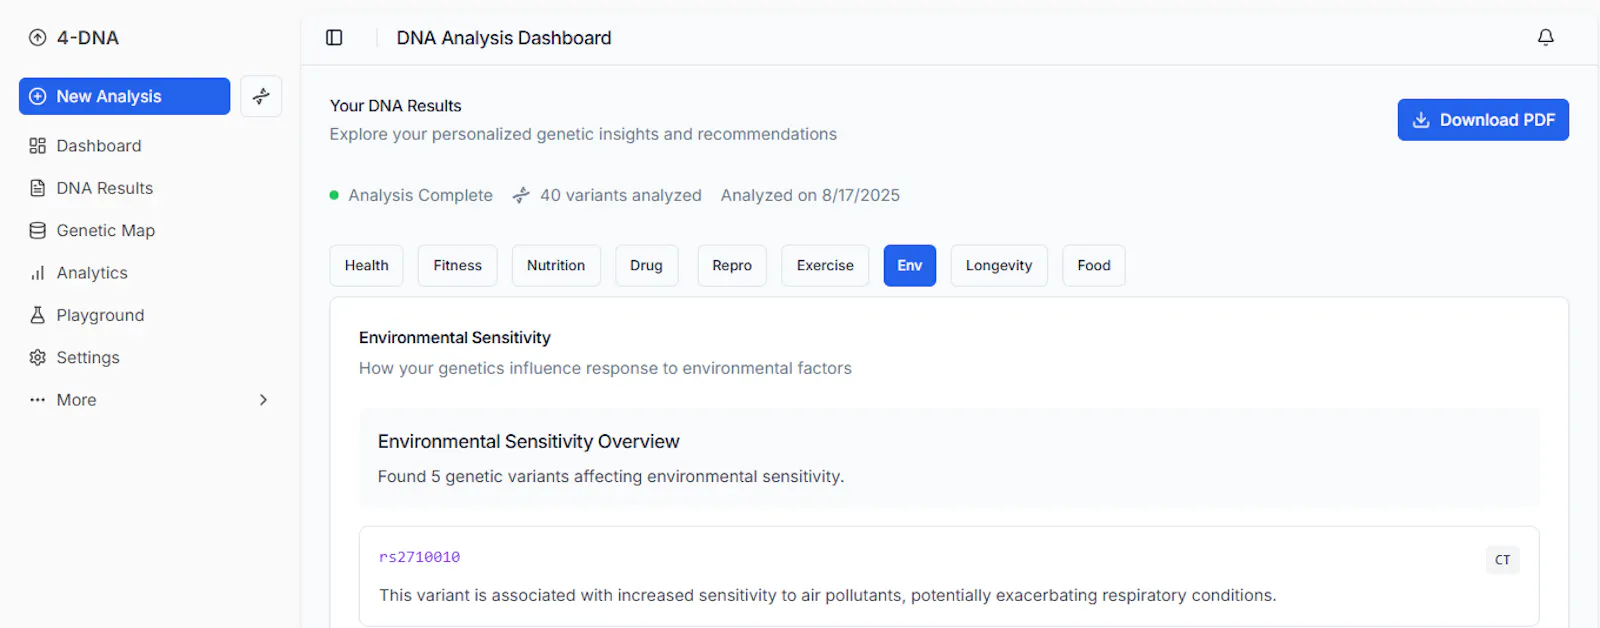Click the More ellipsis icon
Image resolution: width=1600 pixels, height=628 pixels.
pyautogui.click(x=38, y=400)
